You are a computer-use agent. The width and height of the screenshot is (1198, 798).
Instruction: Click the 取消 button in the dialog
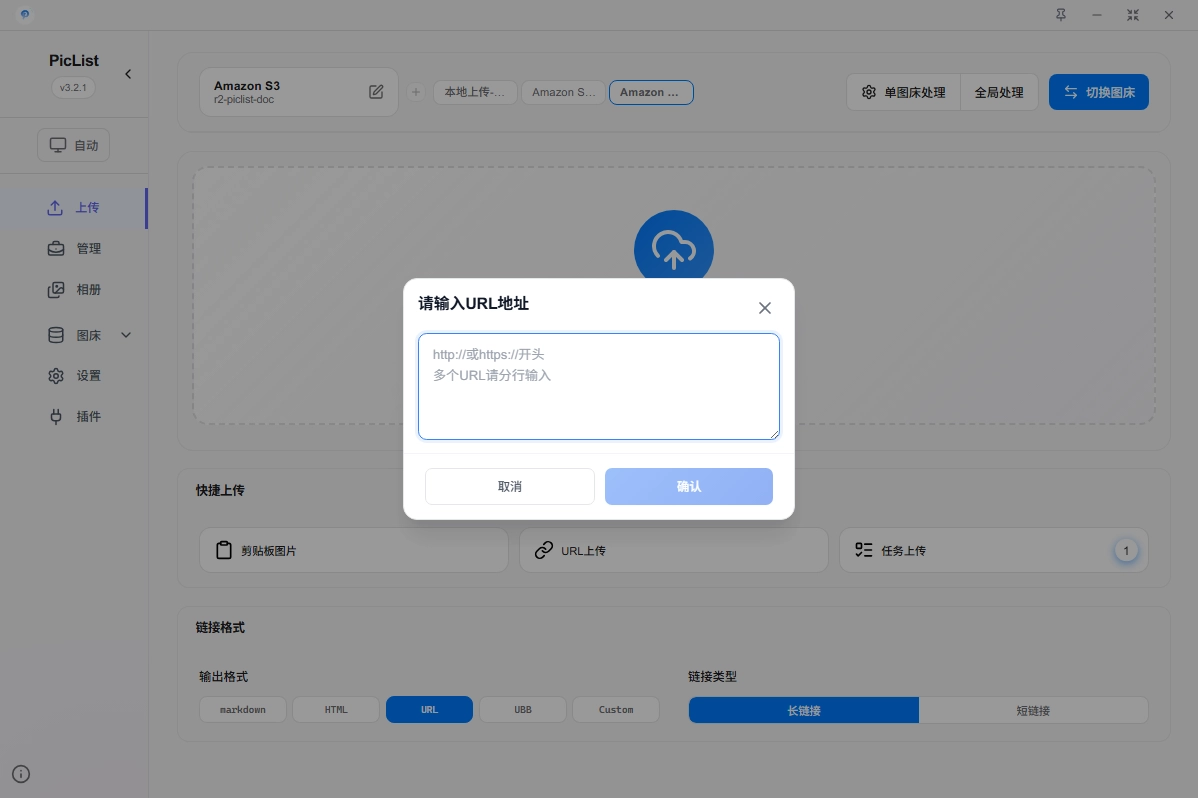[509, 487]
